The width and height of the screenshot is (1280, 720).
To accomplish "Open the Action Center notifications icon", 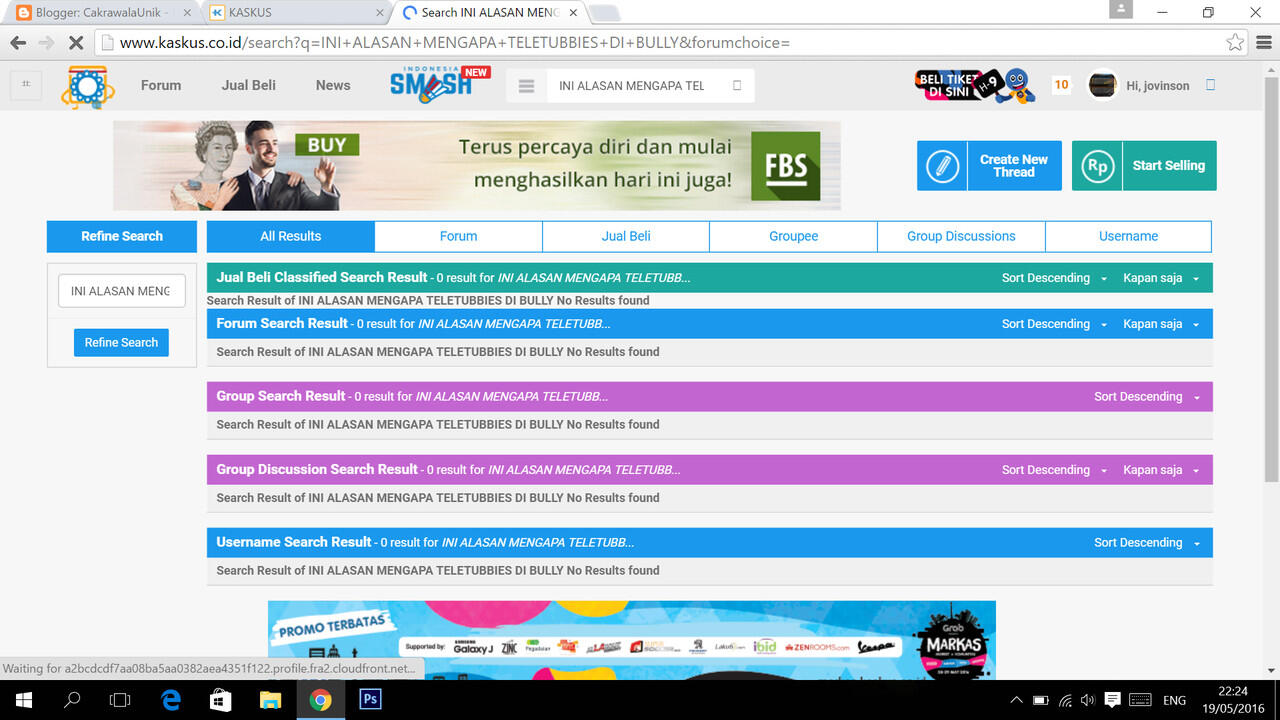I will (1112, 700).
